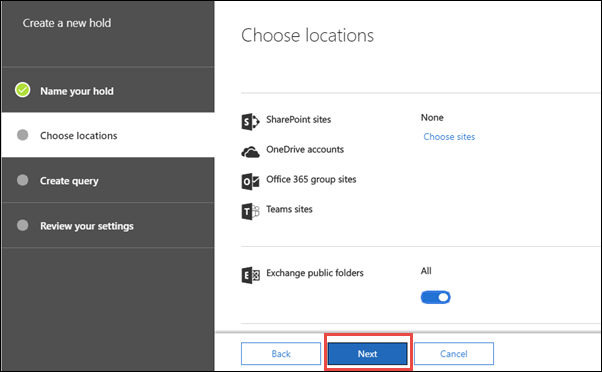Click the Office 365 group sites icon
The image size is (602, 372).
(250, 182)
